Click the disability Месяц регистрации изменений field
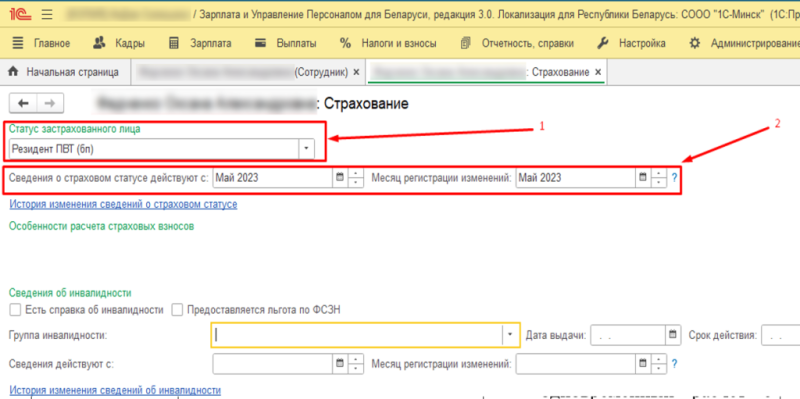This screenshot has width=800, height=399. point(576,364)
